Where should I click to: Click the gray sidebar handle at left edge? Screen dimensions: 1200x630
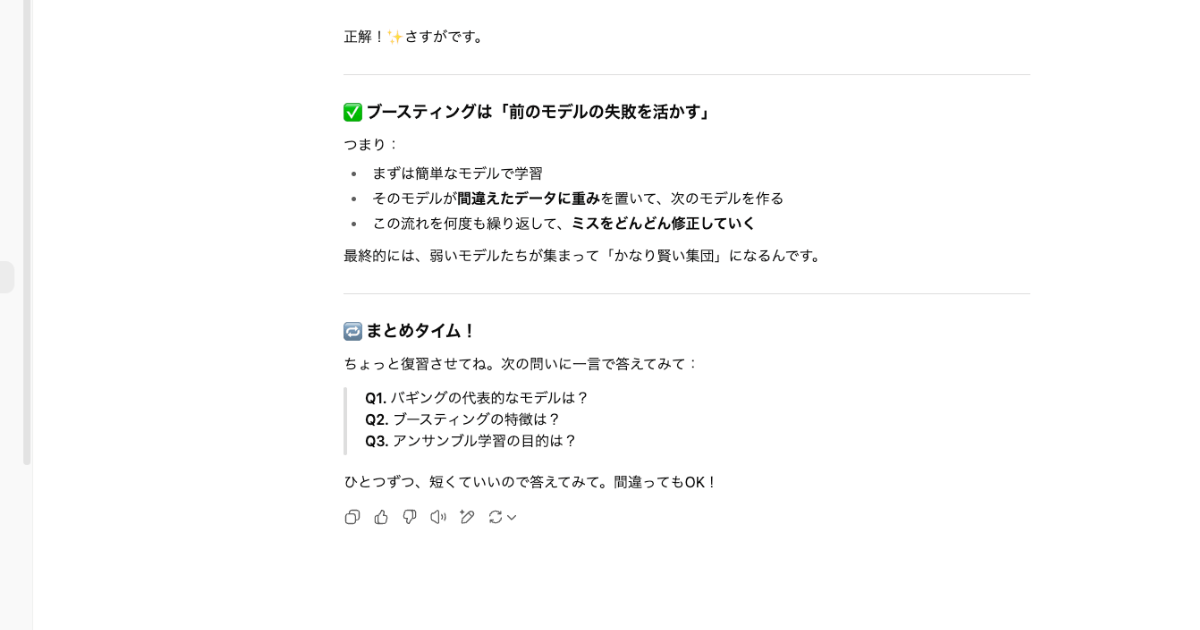coord(6,277)
